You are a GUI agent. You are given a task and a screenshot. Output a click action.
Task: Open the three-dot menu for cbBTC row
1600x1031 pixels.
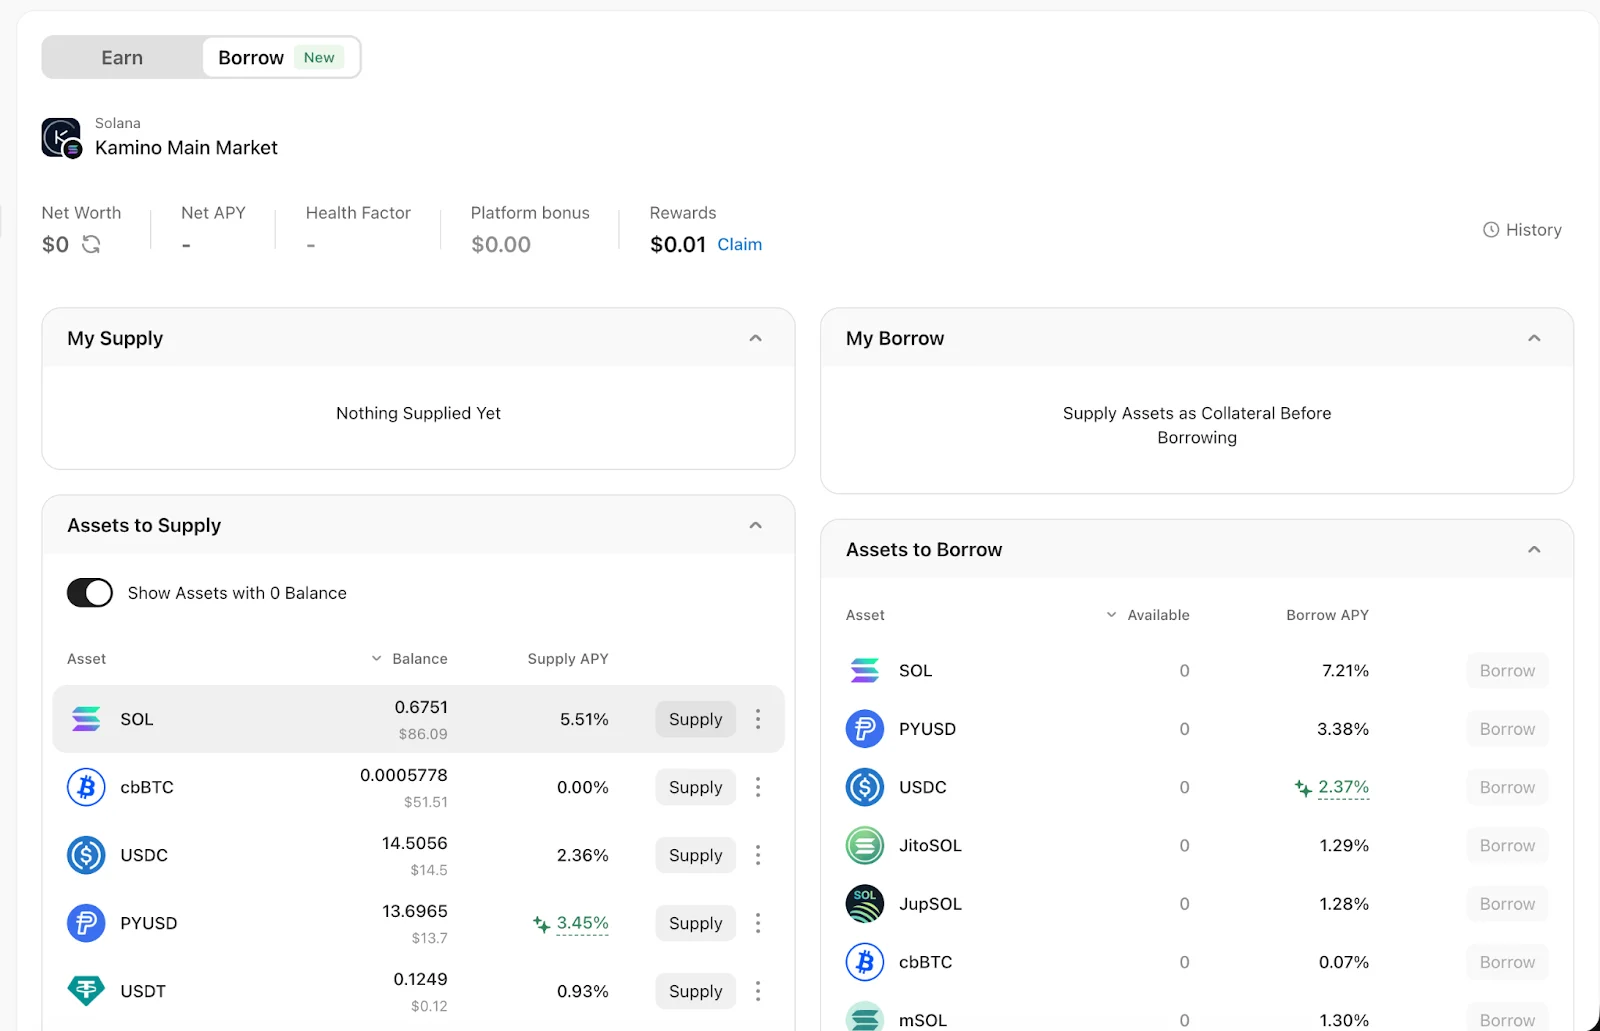(x=758, y=787)
